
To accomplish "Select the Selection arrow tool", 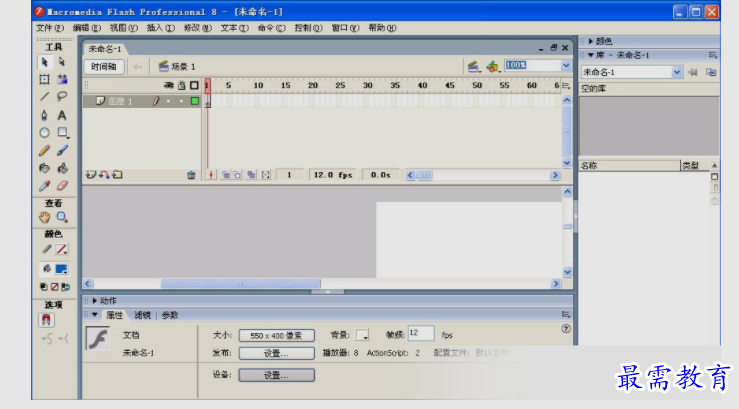I will (44, 62).
